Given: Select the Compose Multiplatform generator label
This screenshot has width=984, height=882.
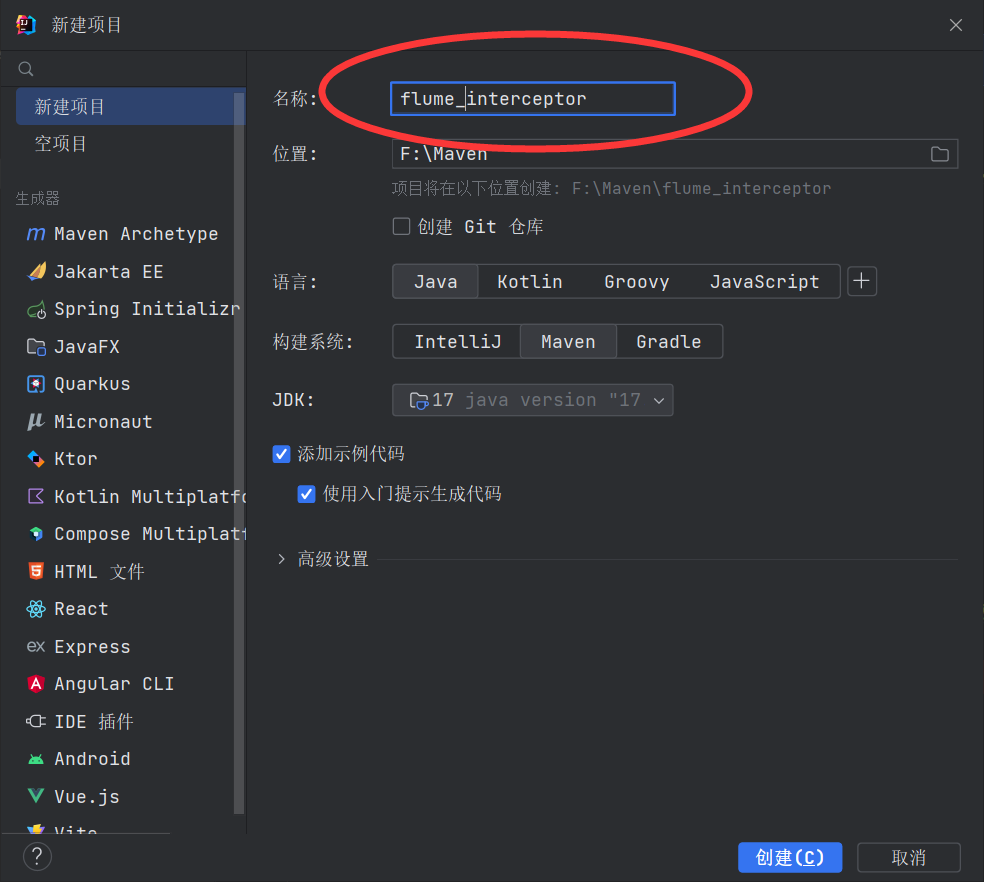Looking at the screenshot, I should coord(150,534).
